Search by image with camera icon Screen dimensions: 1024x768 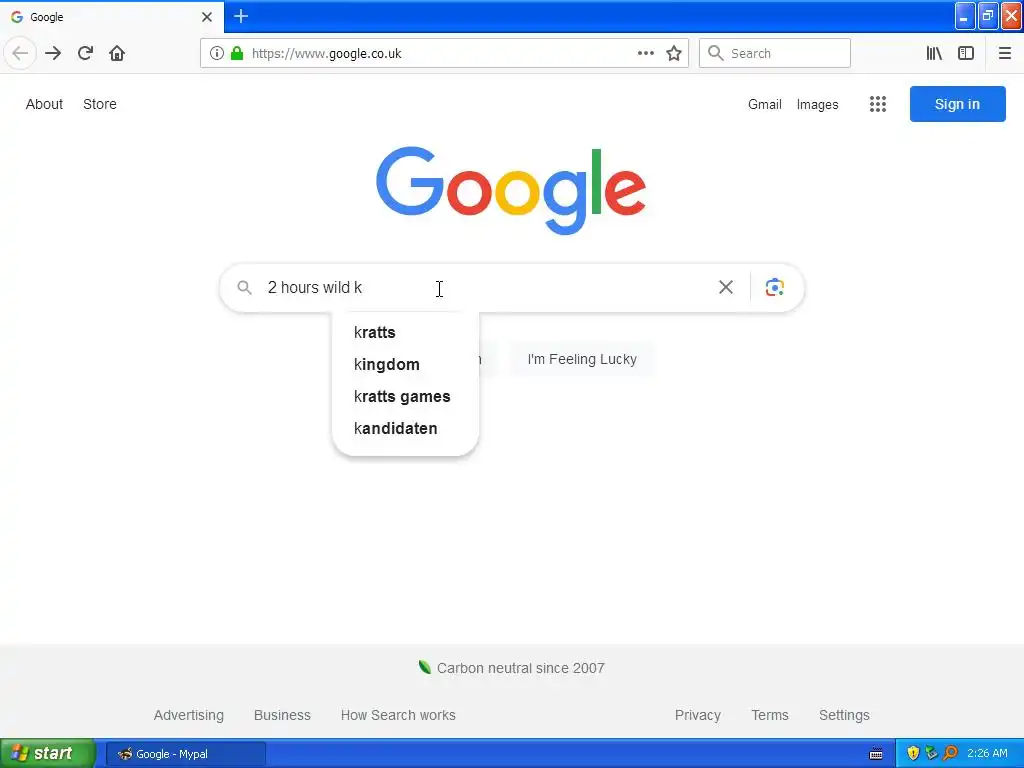[775, 287]
